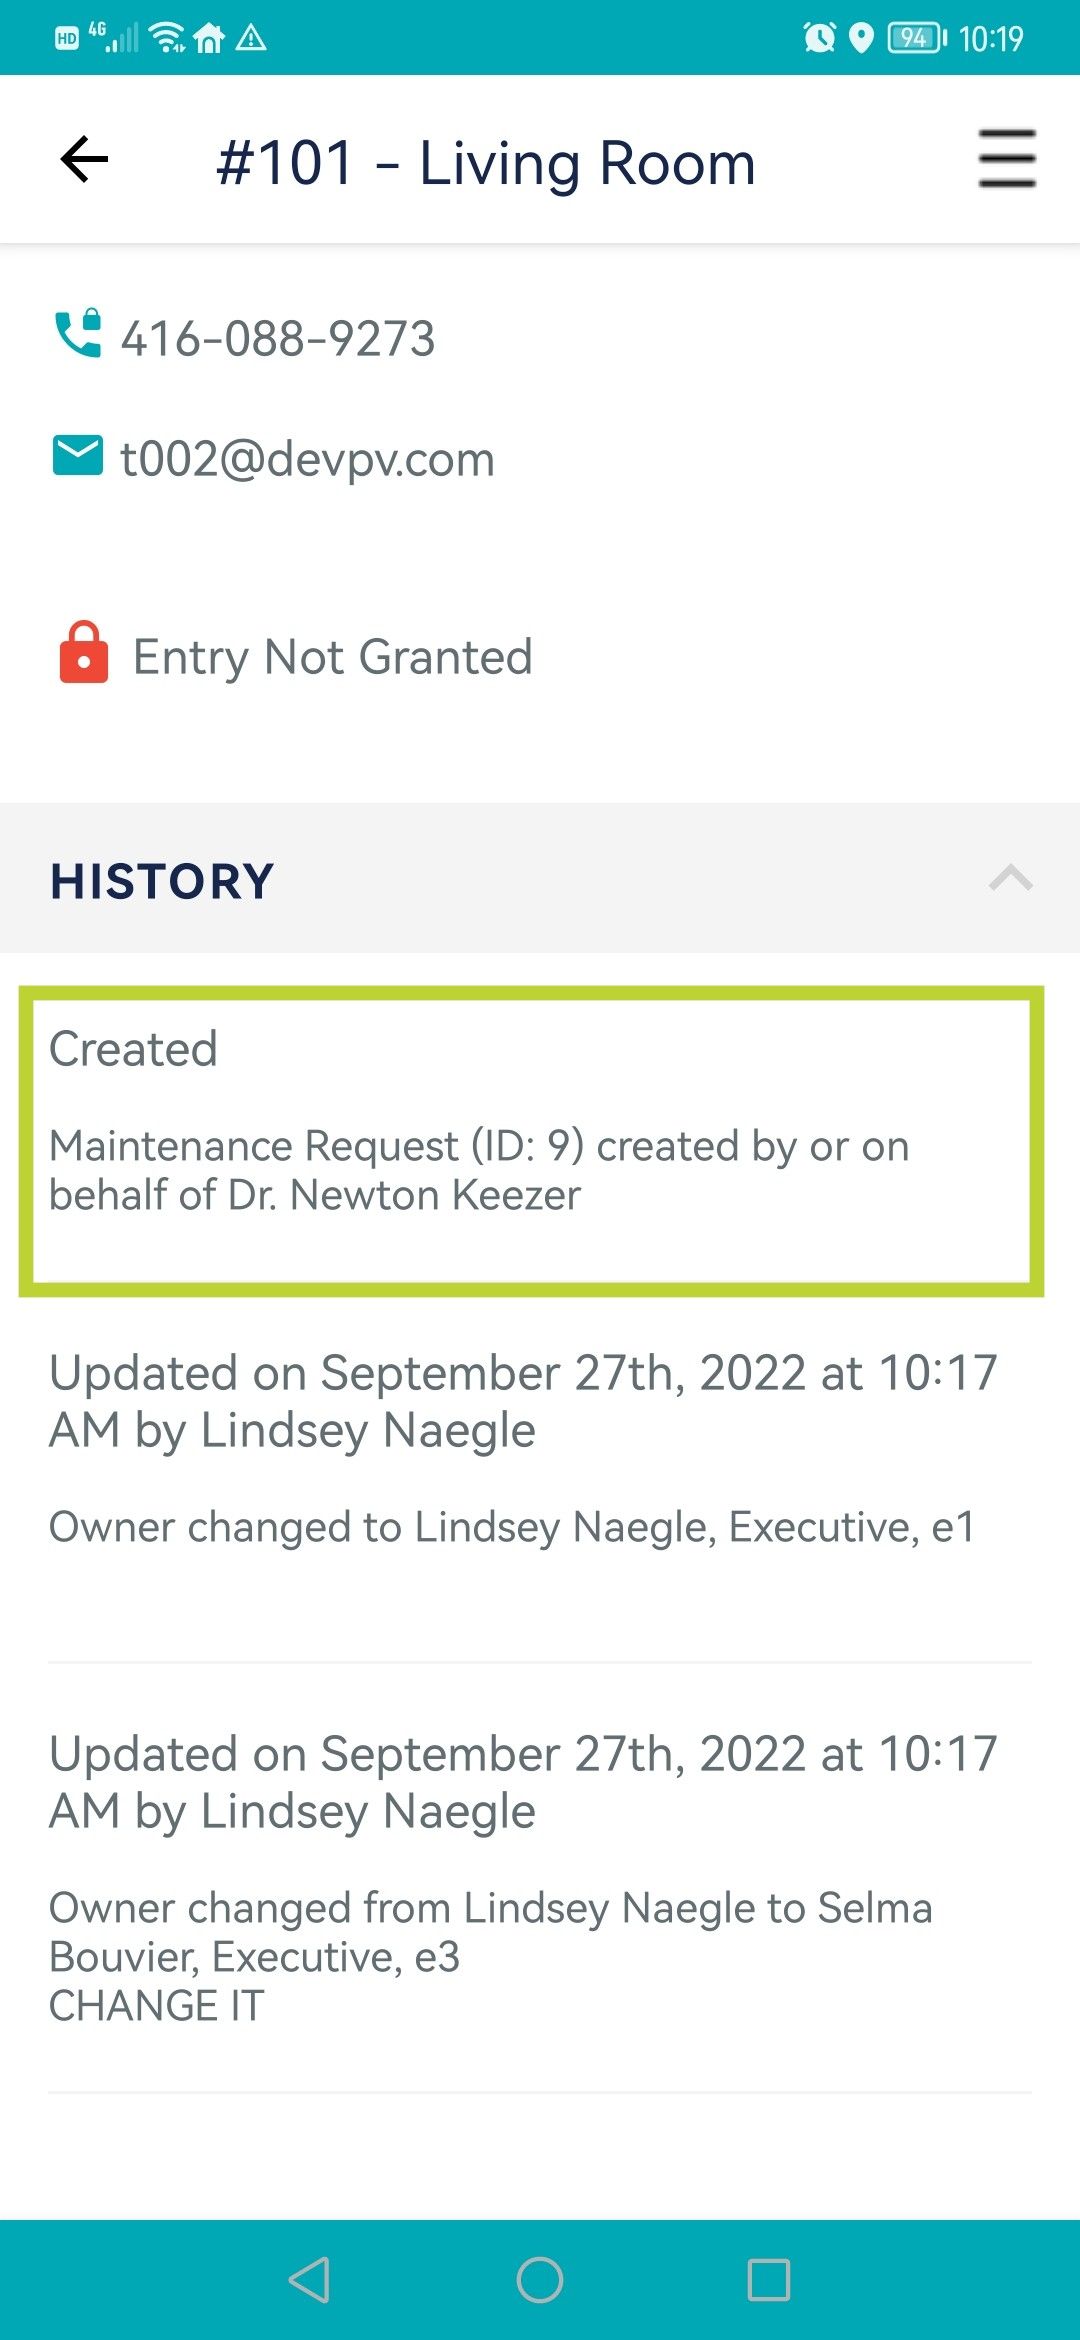Open the hamburger menu
1080x2340 pixels.
coord(1007,158)
